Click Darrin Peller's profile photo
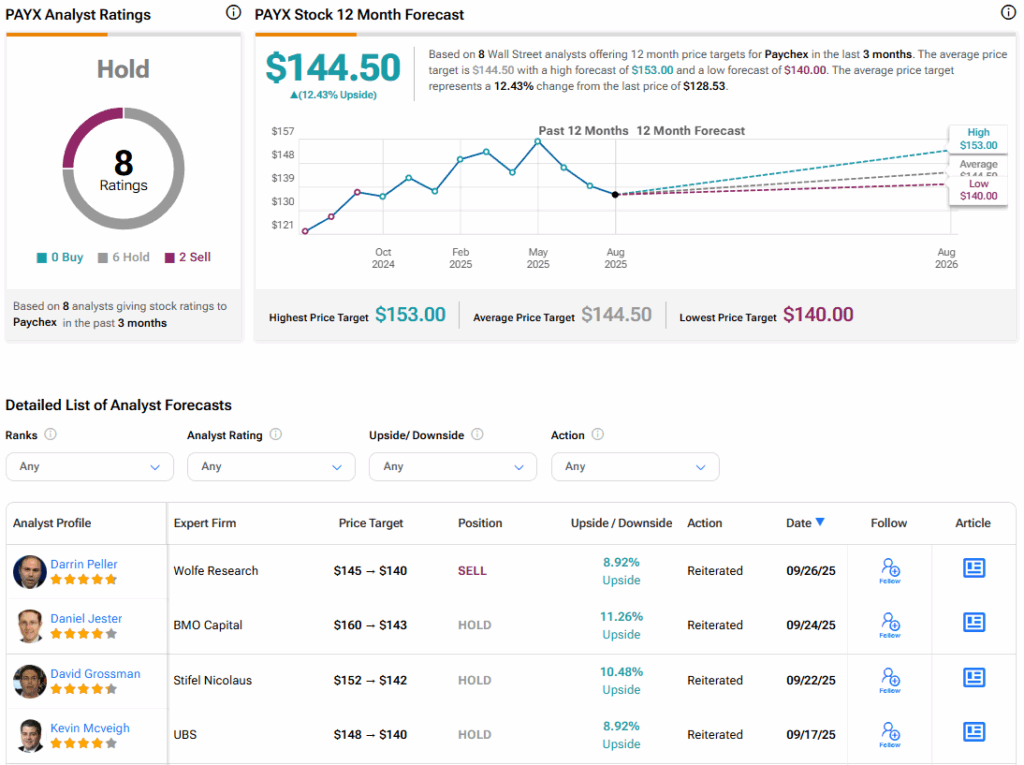 tap(29, 572)
